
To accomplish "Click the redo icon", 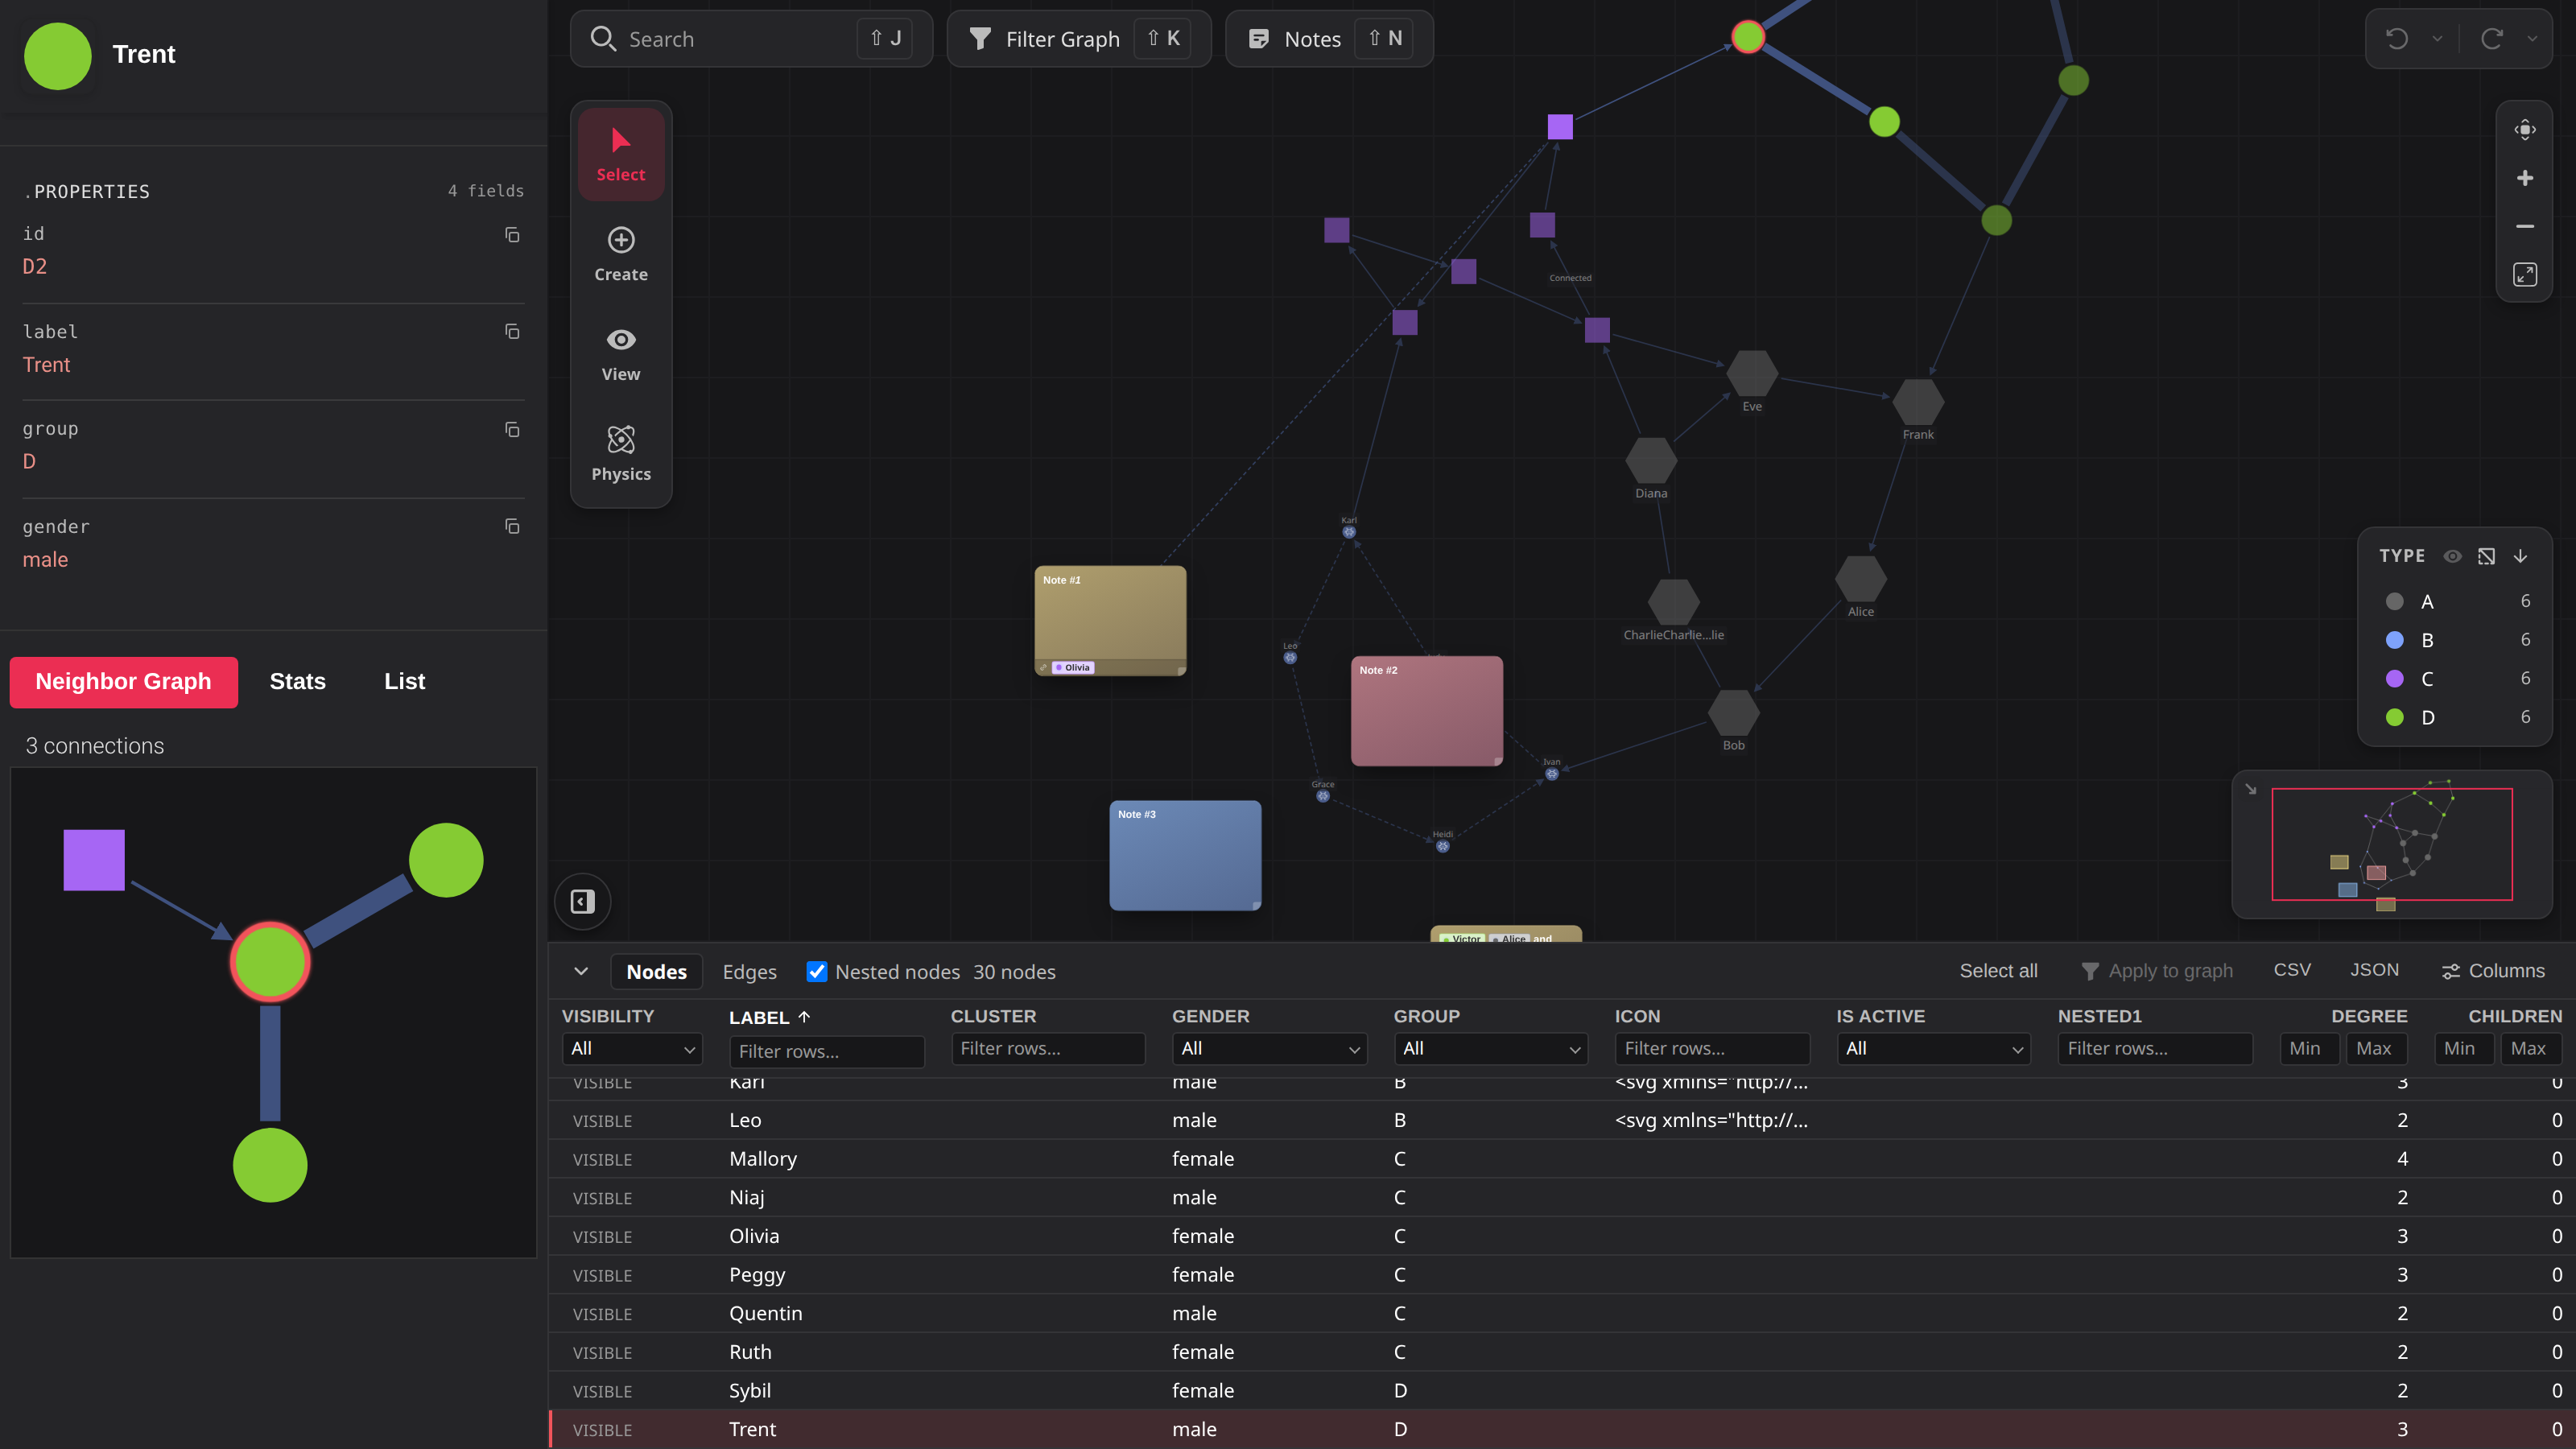I will pyautogui.click(x=2492, y=39).
